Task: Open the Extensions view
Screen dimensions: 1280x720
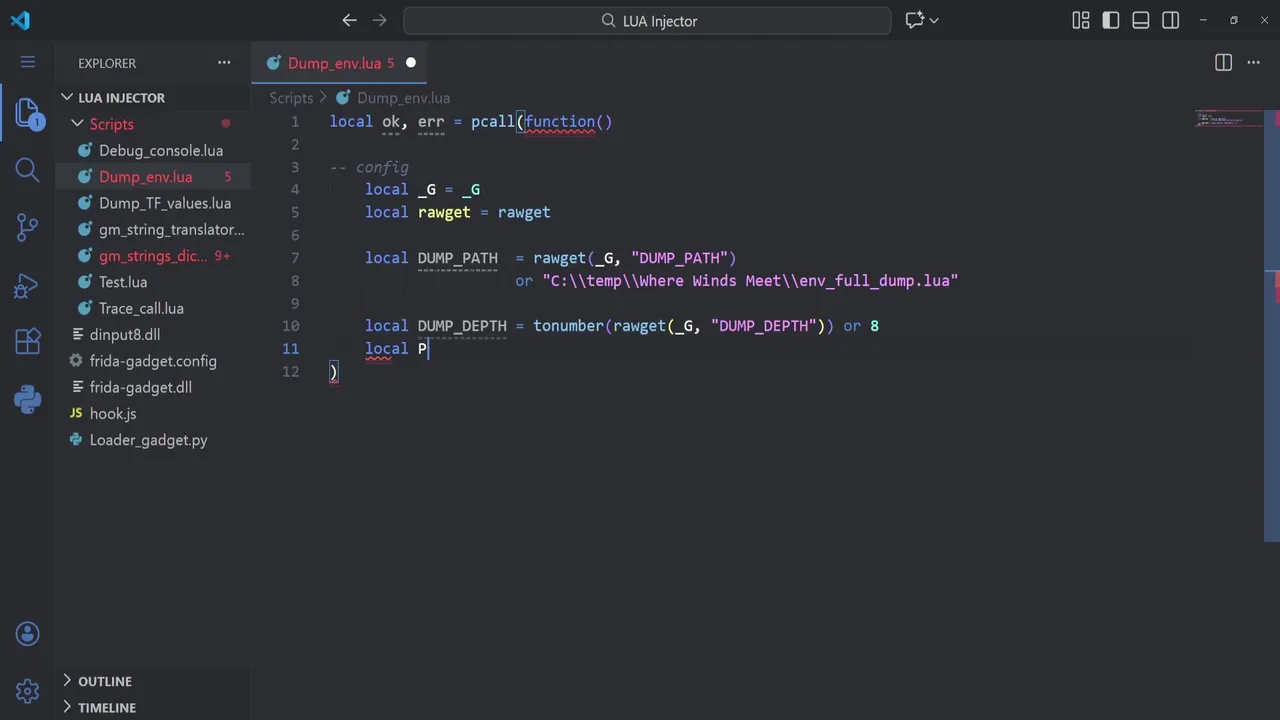Action: coord(28,342)
